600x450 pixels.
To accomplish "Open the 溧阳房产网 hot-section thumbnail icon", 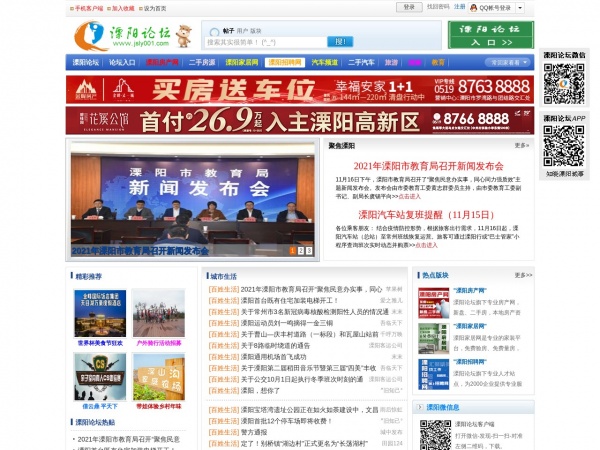I will 434,303.
